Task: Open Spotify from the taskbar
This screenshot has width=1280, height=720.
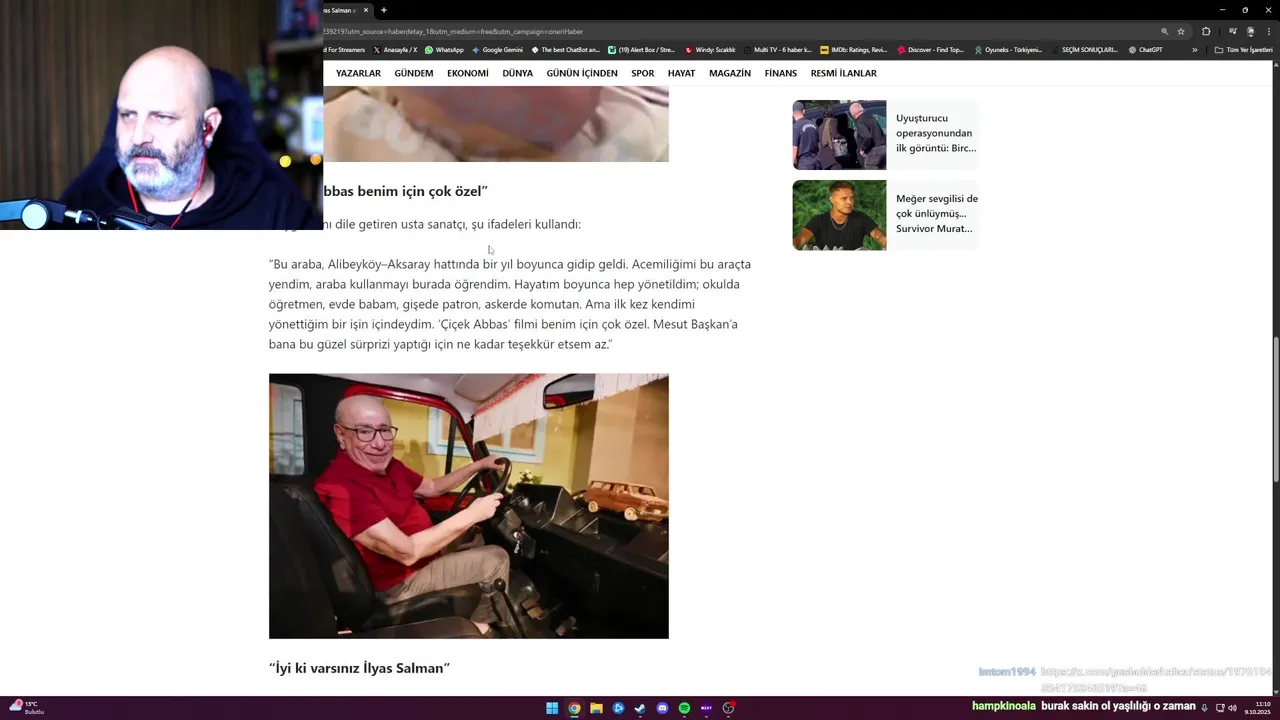Action: point(684,708)
